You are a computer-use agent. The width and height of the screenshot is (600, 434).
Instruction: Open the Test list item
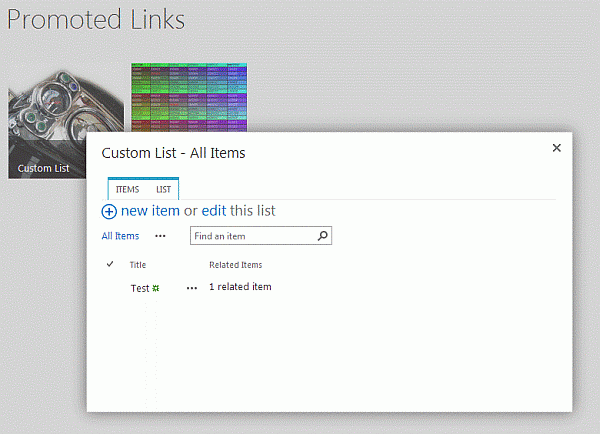[140, 288]
